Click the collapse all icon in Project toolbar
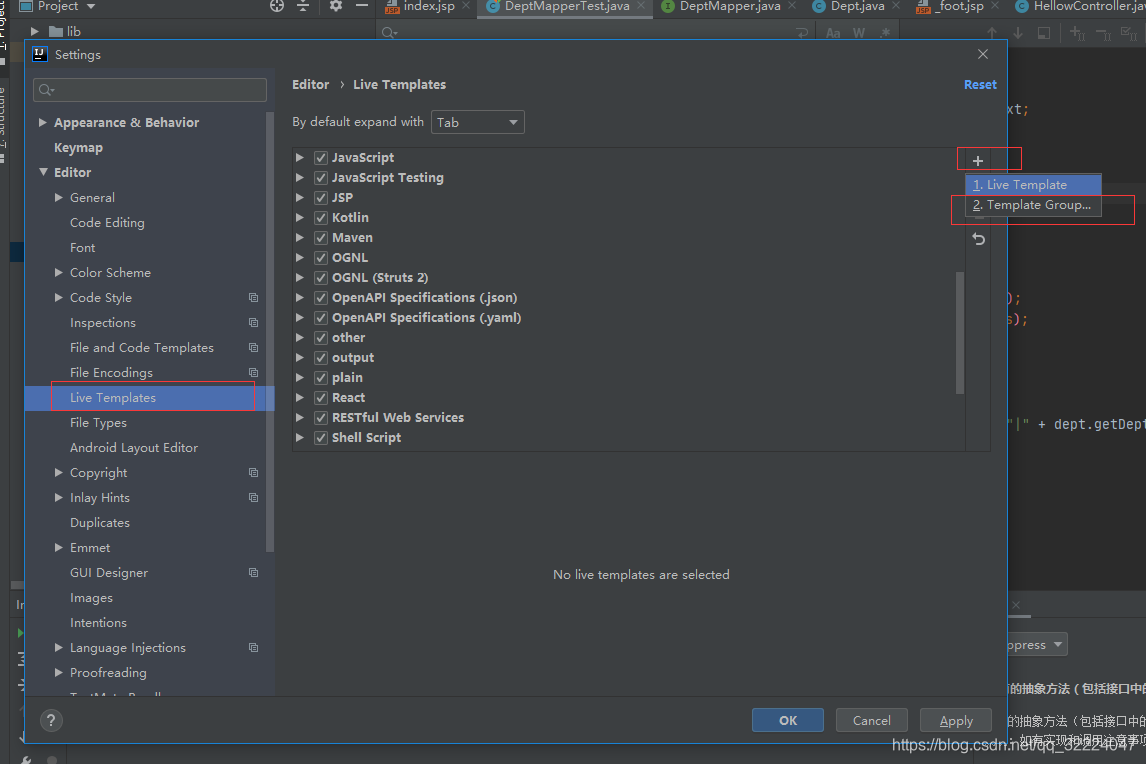This screenshot has width=1146, height=764. tap(303, 6)
